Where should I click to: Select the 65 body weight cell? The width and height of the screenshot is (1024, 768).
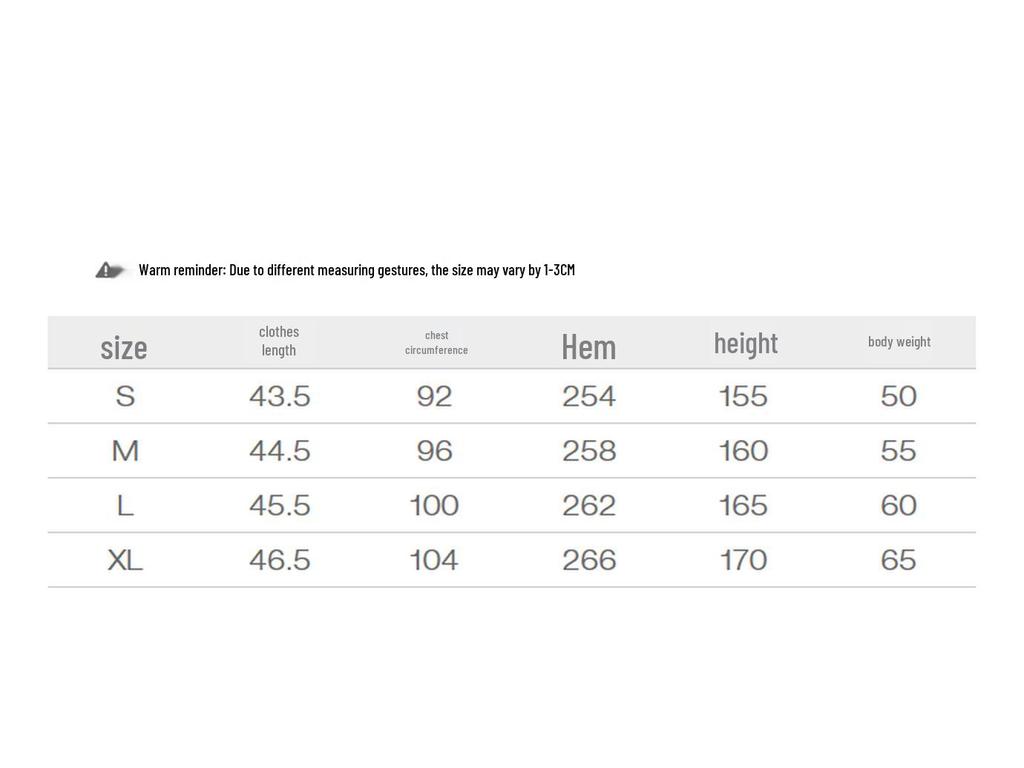pyautogui.click(x=898, y=560)
